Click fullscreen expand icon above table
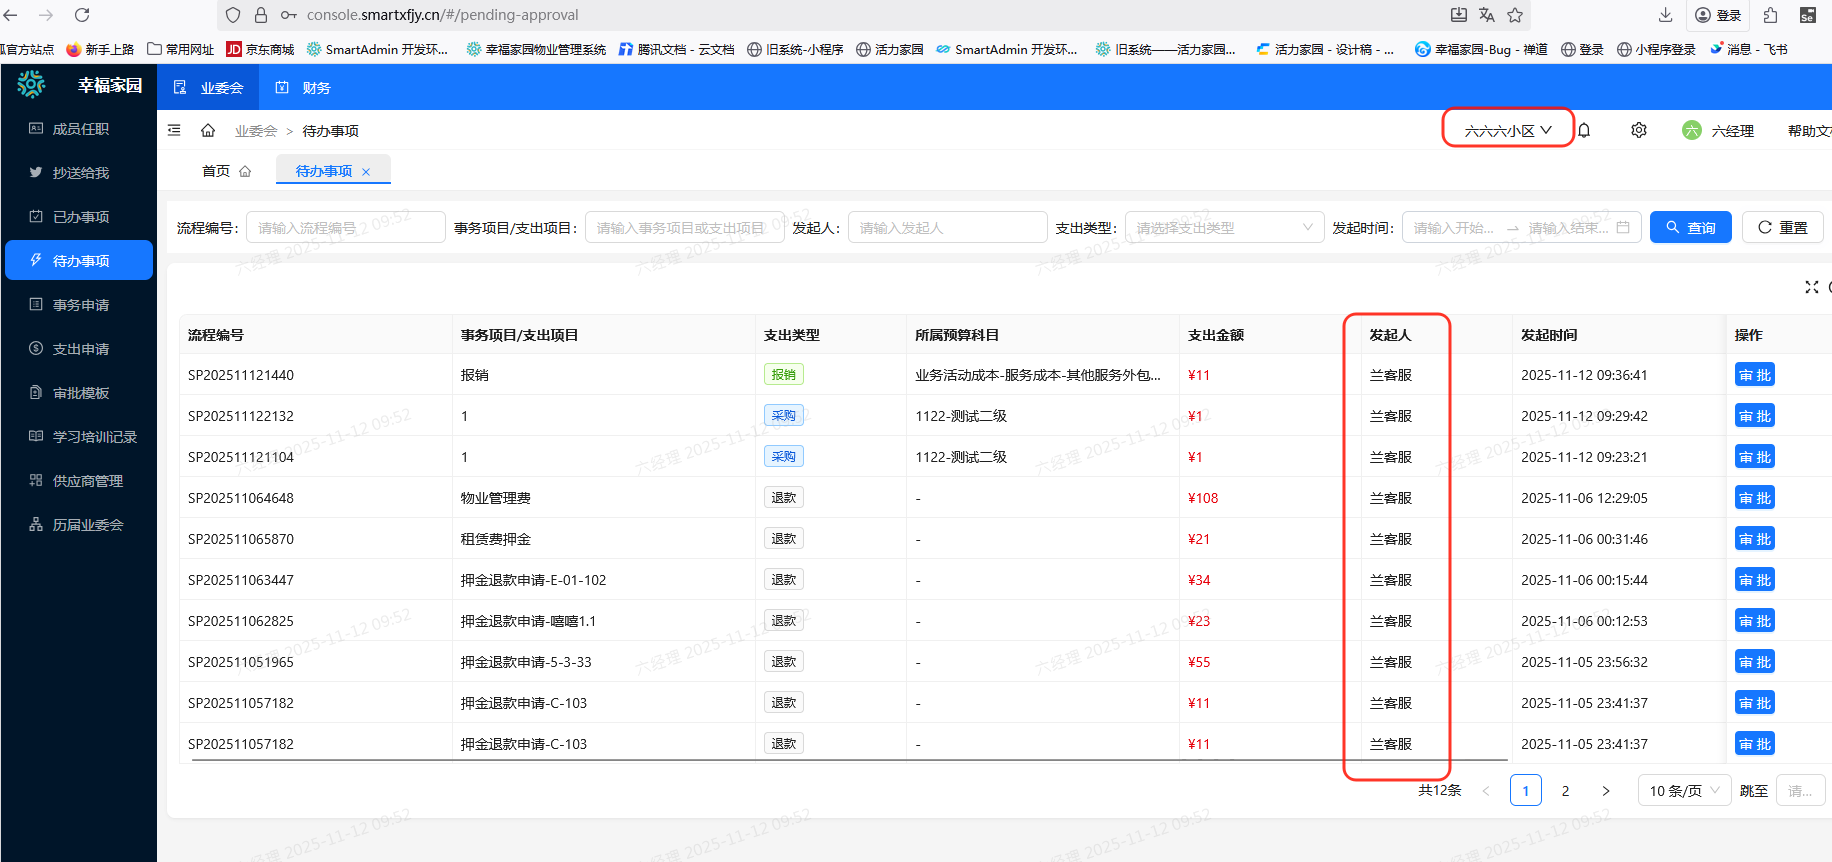The height and width of the screenshot is (862, 1832). (1811, 287)
